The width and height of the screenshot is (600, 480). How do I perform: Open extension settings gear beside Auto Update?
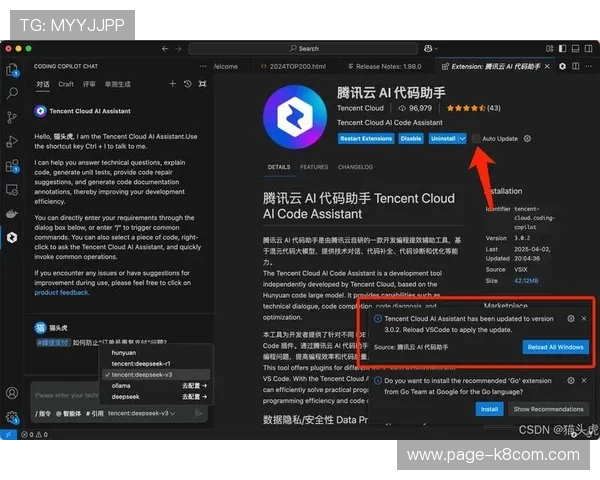tap(527, 139)
